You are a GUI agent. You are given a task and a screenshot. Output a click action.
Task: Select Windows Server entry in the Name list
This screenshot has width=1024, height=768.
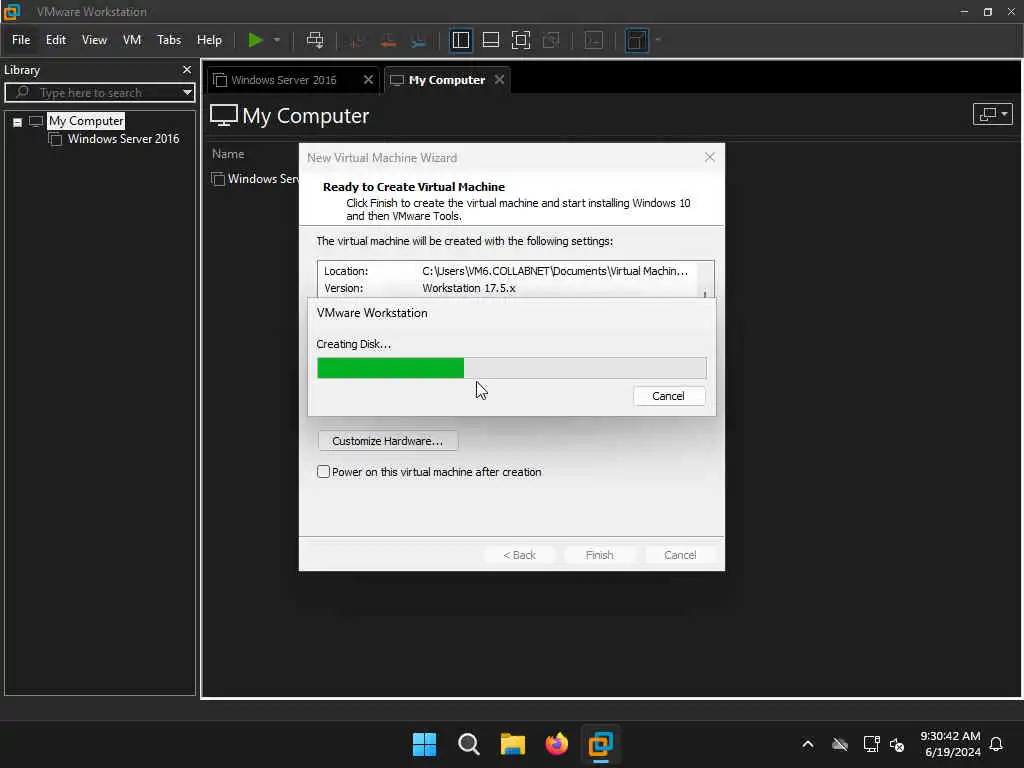(255, 178)
